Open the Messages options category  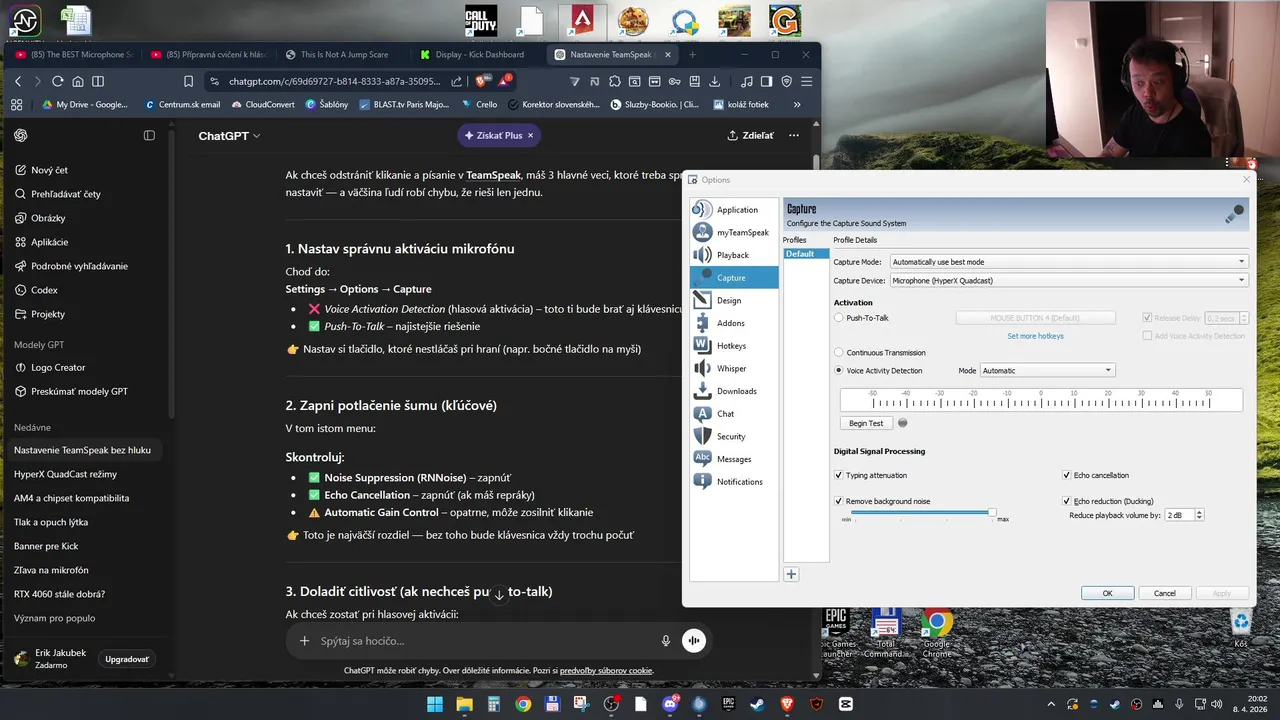(x=735, y=459)
